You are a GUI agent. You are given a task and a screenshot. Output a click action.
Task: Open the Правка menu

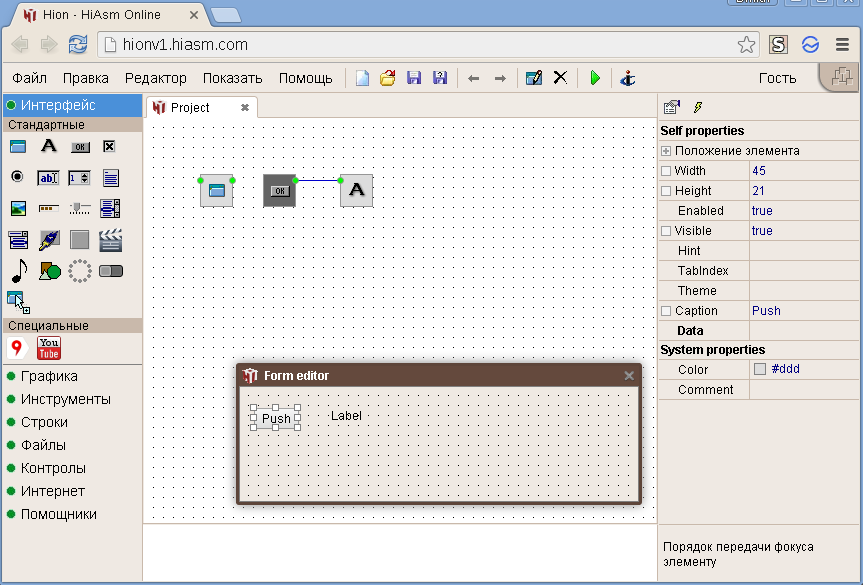pos(86,78)
